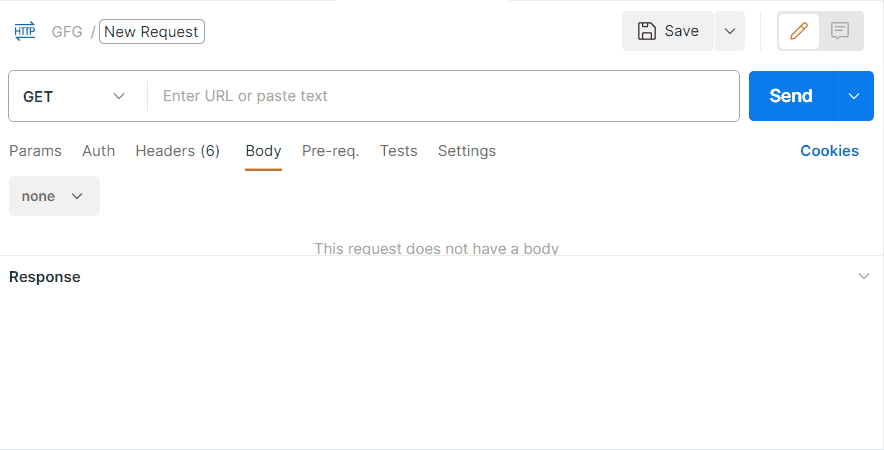This screenshot has width=884, height=450.
Task: Collapse the Response panel chevron
Action: click(x=864, y=277)
